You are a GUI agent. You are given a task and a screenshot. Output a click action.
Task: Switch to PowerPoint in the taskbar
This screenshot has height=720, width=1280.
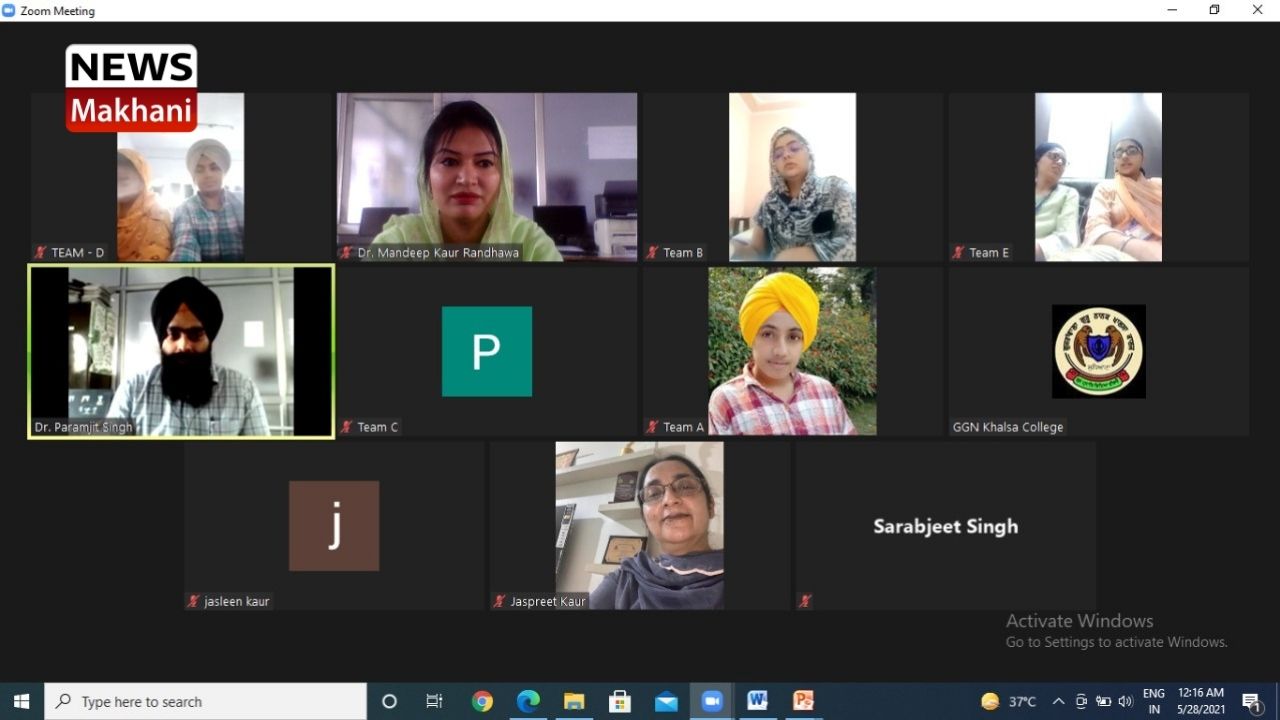point(803,701)
